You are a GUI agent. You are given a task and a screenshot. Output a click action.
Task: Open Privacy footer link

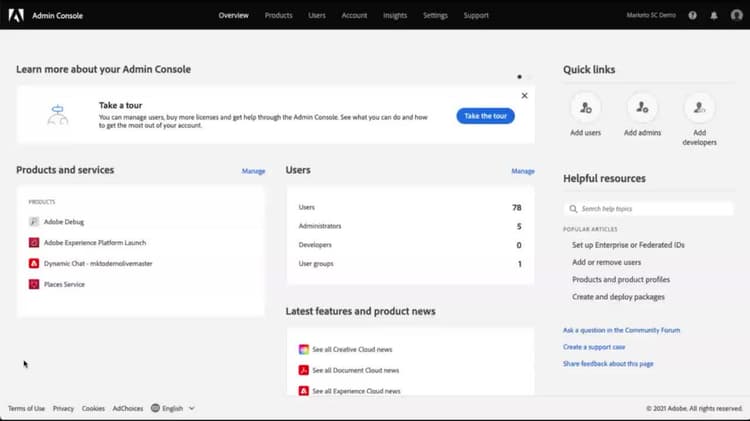click(x=64, y=408)
